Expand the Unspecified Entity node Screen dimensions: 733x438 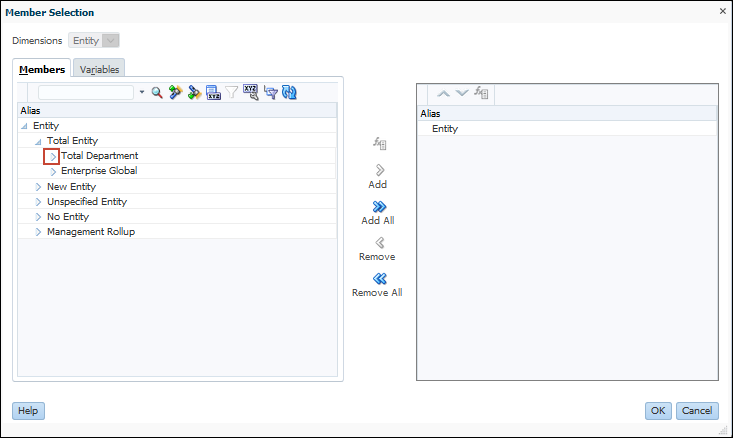coord(38,202)
